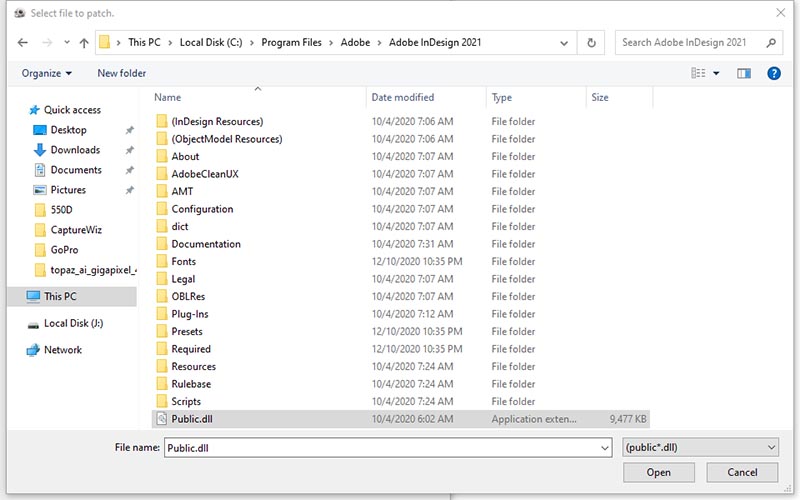This screenshot has height=500, width=800.
Task: Click the Presets folder icon
Action: pos(162,332)
